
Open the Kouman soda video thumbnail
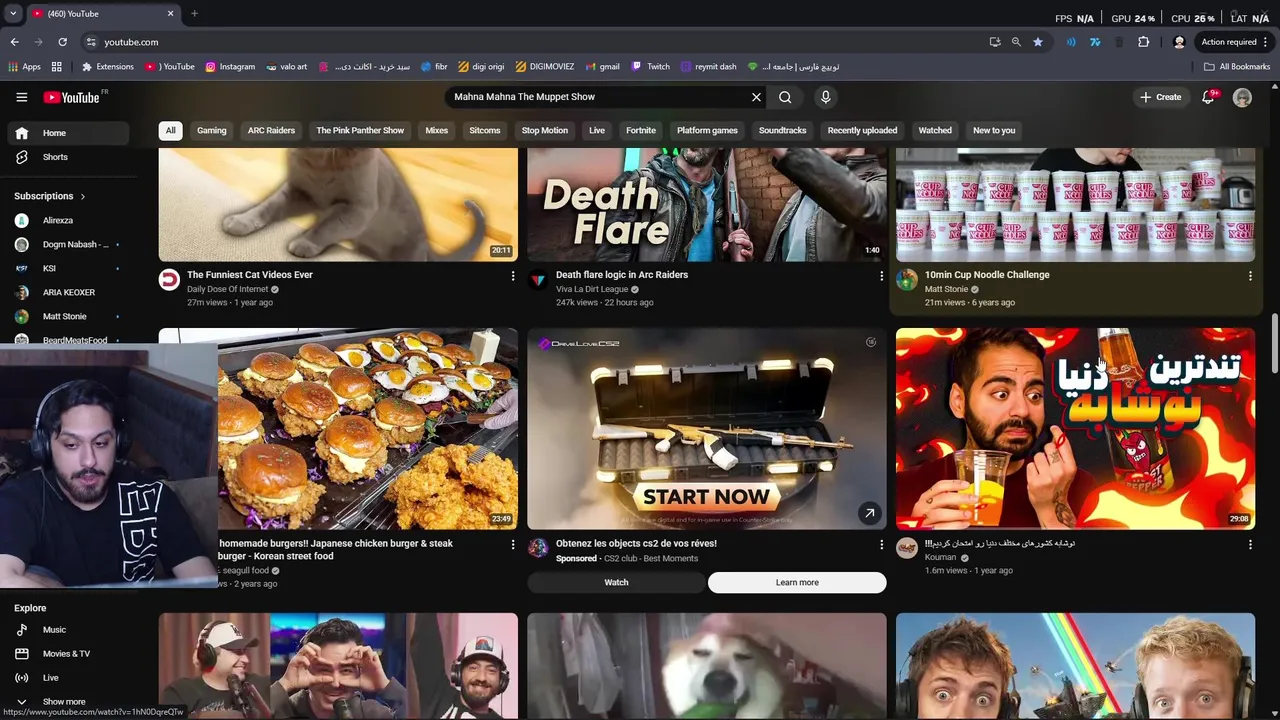[1075, 429]
